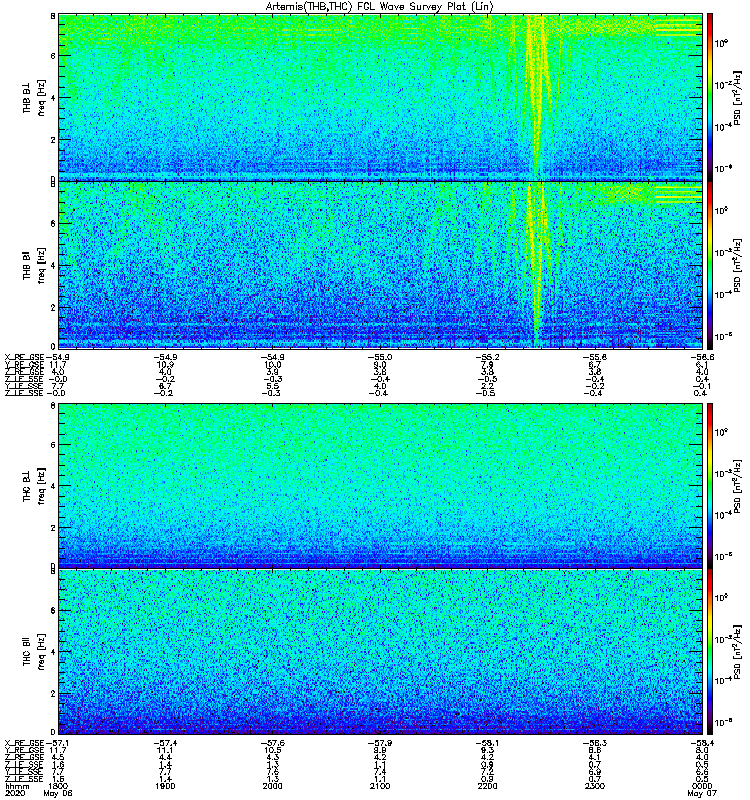Click the 2200 time tick label
Screen dimensions: 750x800
[x=487, y=786]
